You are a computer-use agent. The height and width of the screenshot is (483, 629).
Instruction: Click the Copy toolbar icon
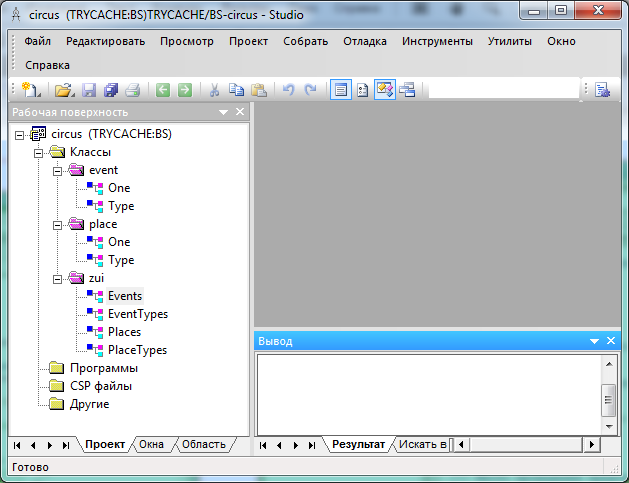tap(237, 89)
